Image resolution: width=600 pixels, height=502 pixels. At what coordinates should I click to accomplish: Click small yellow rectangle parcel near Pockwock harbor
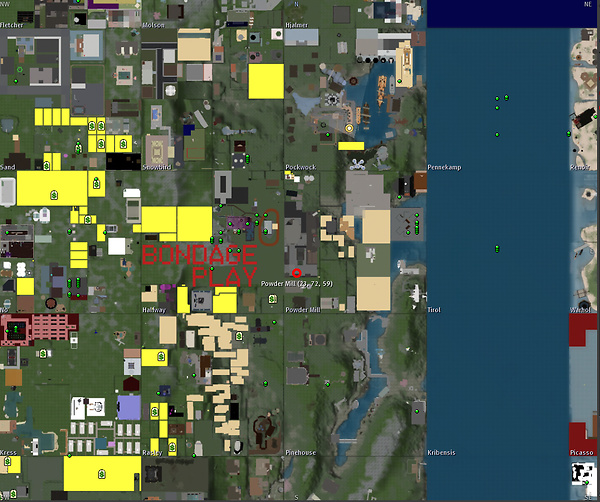pyautogui.click(x=351, y=146)
